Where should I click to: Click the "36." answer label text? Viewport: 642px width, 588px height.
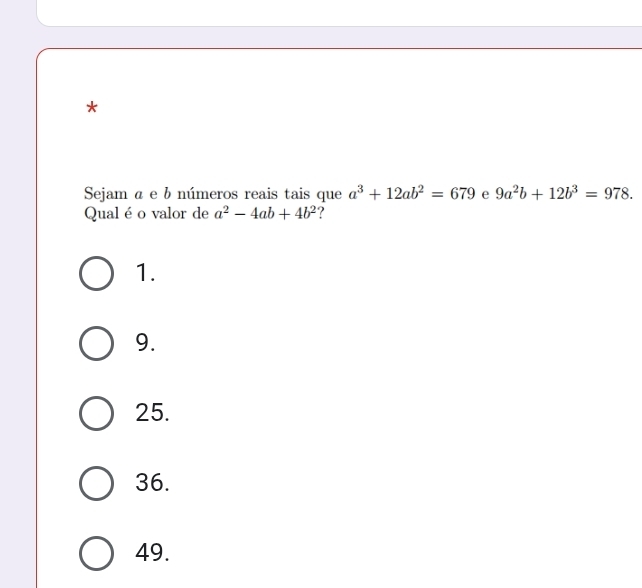click(154, 482)
